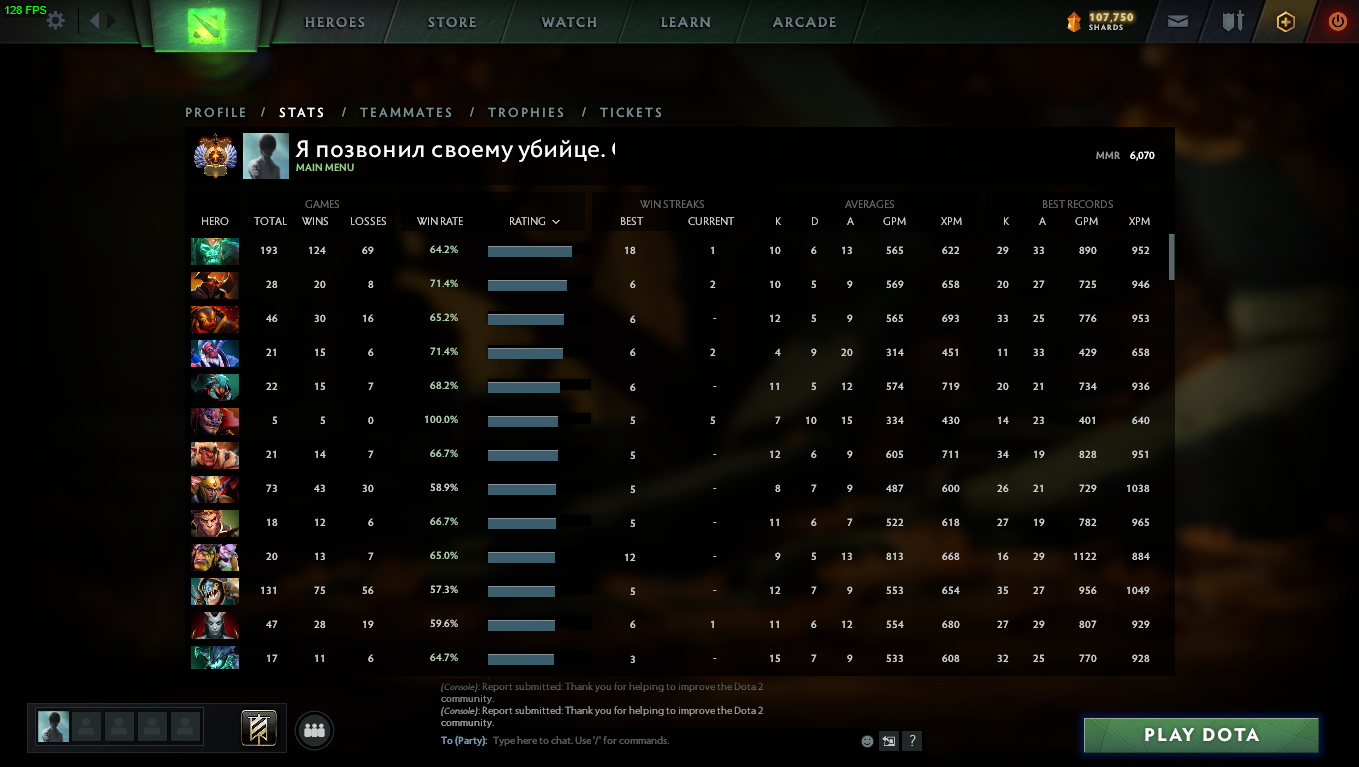1359x767 pixels.
Task: Open the emoticon smiley picker
Action: pyautogui.click(x=867, y=741)
